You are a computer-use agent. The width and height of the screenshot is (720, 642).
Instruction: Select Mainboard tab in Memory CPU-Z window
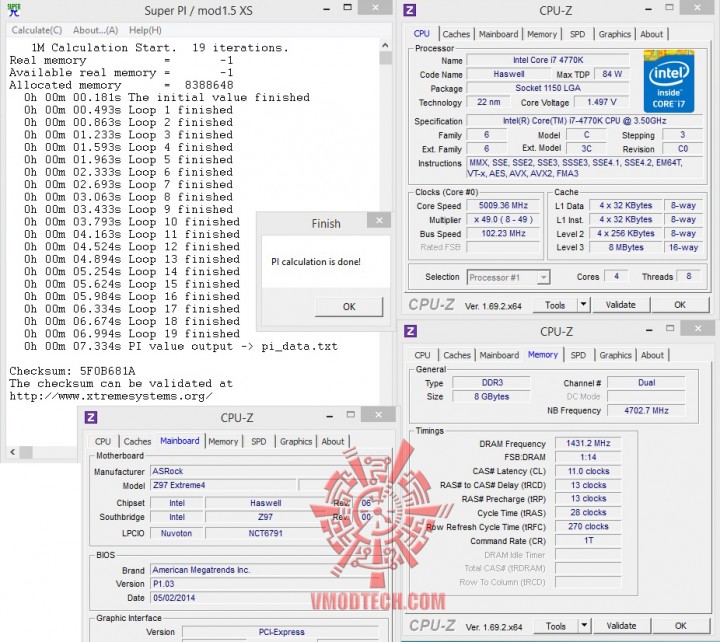pyautogui.click(x=499, y=355)
